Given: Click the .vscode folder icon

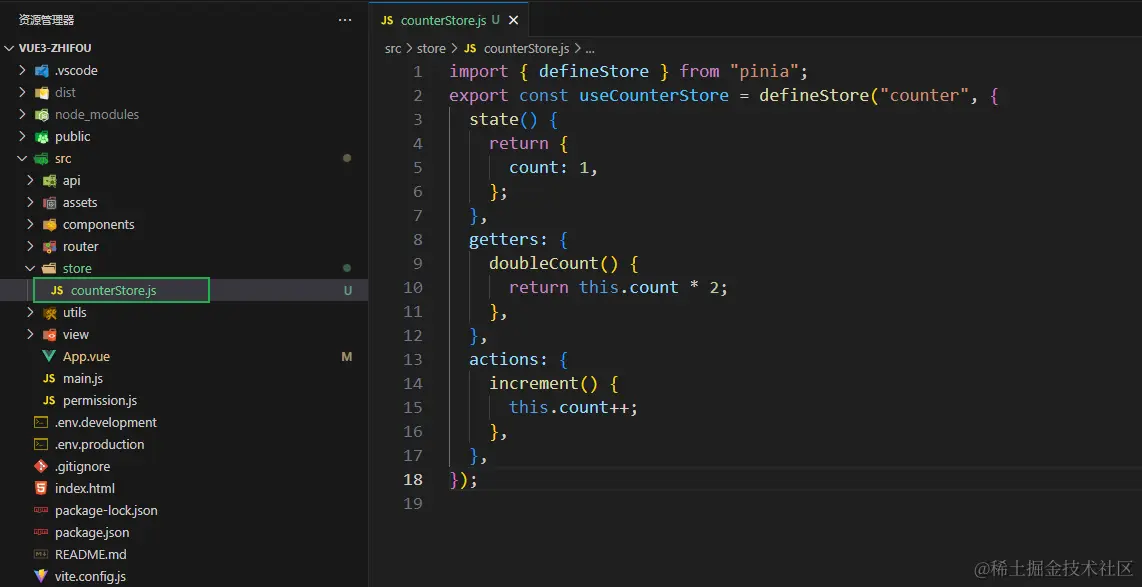Looking at the screenshot, I should 42,71.
